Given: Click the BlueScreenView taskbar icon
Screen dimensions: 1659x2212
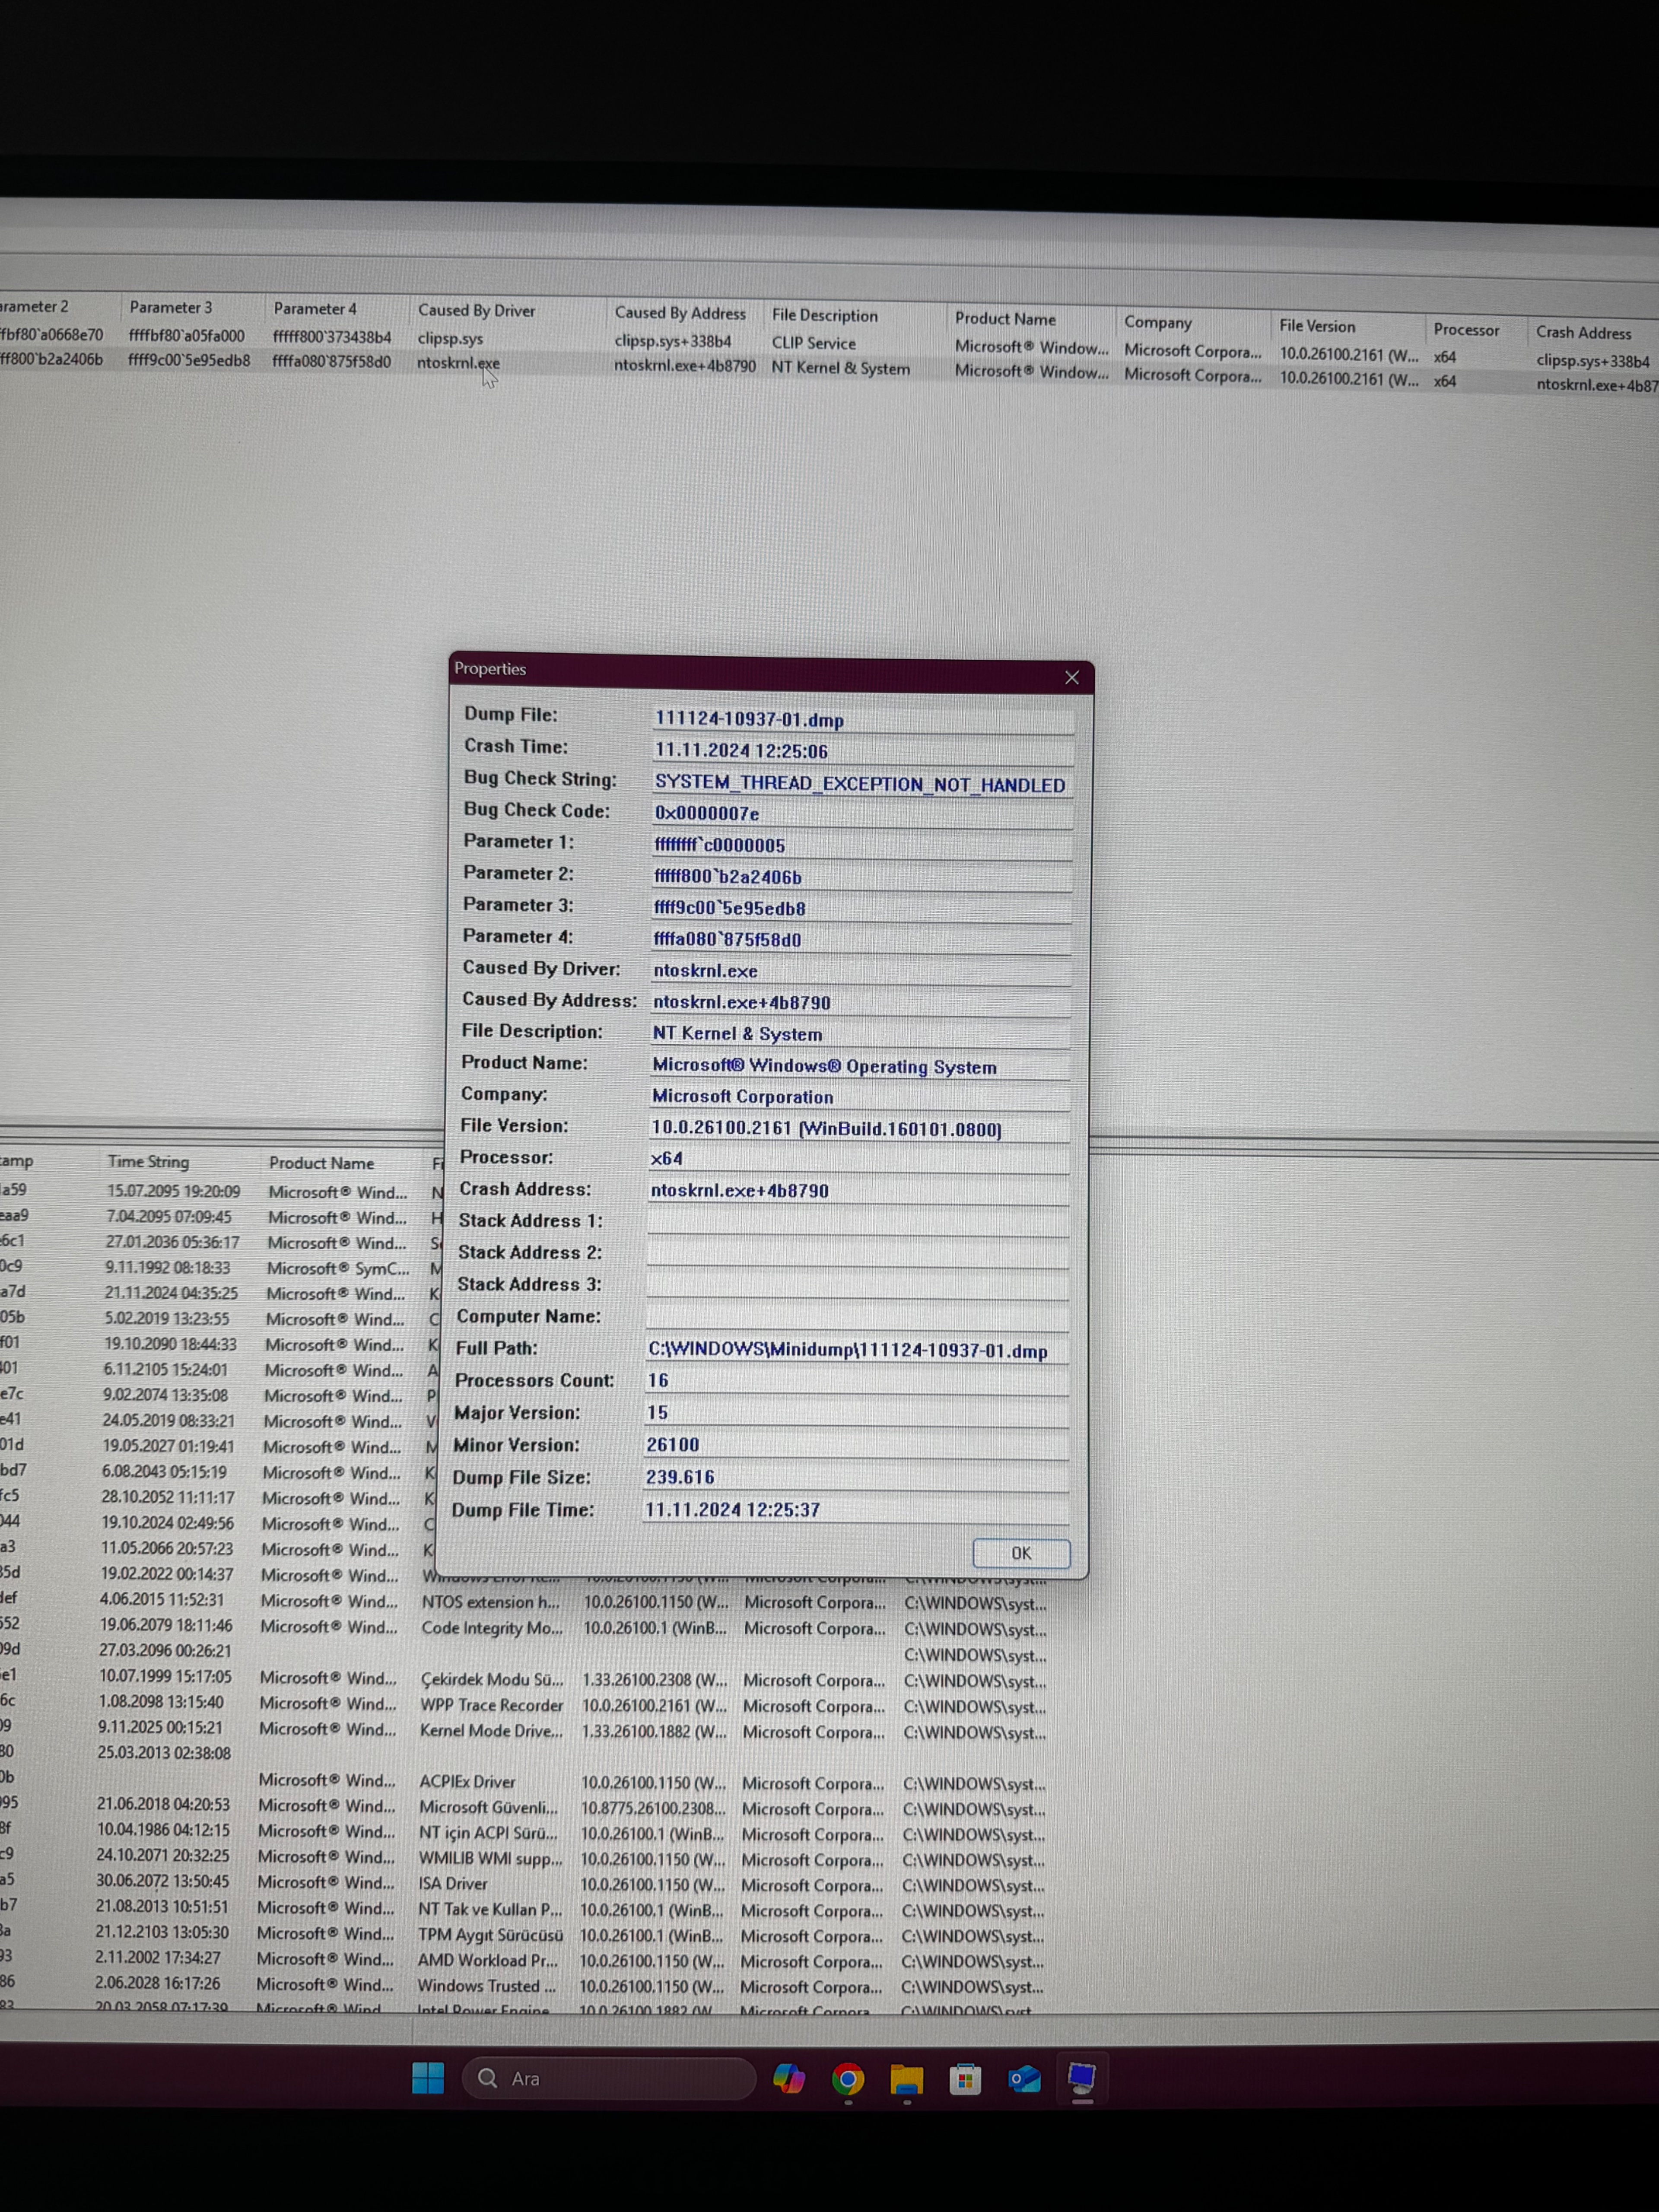Looking at the screenshot, I should [1081, 2079].
